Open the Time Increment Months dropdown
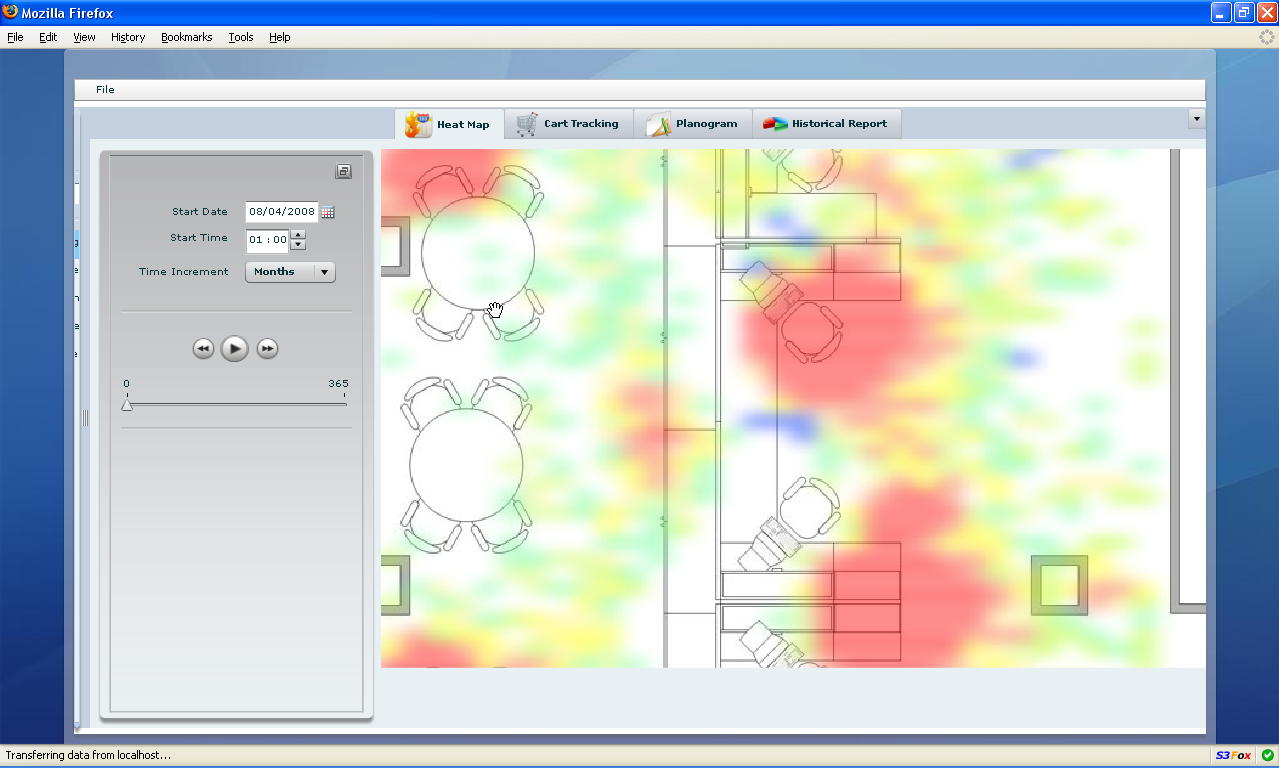 click(290, 272)
